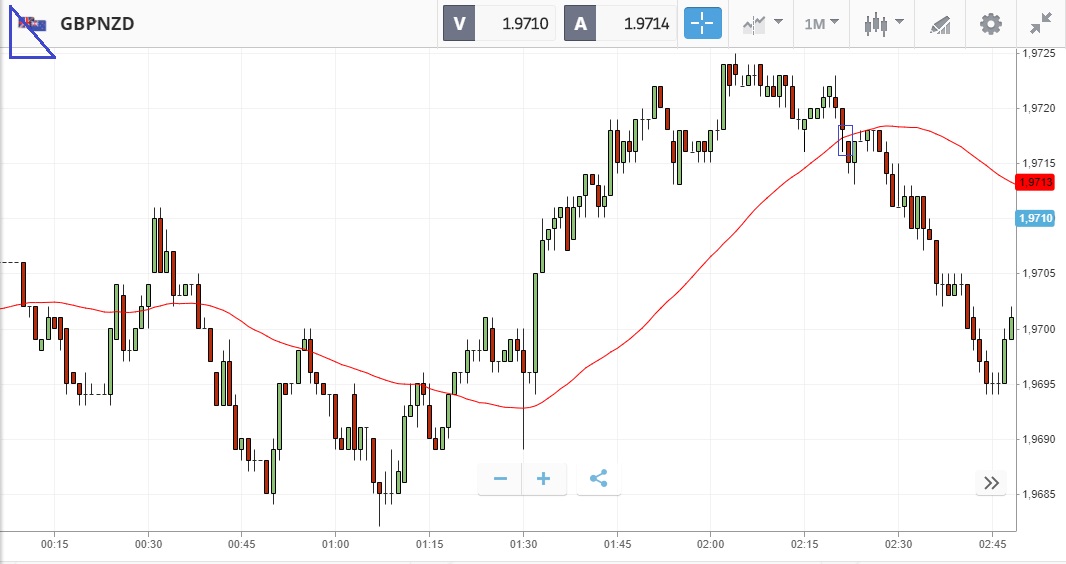Image resolution: width=1066 pixels, height=564 pixels.
Task: Zoom out the chart with minus
Action: click(500, 479)
